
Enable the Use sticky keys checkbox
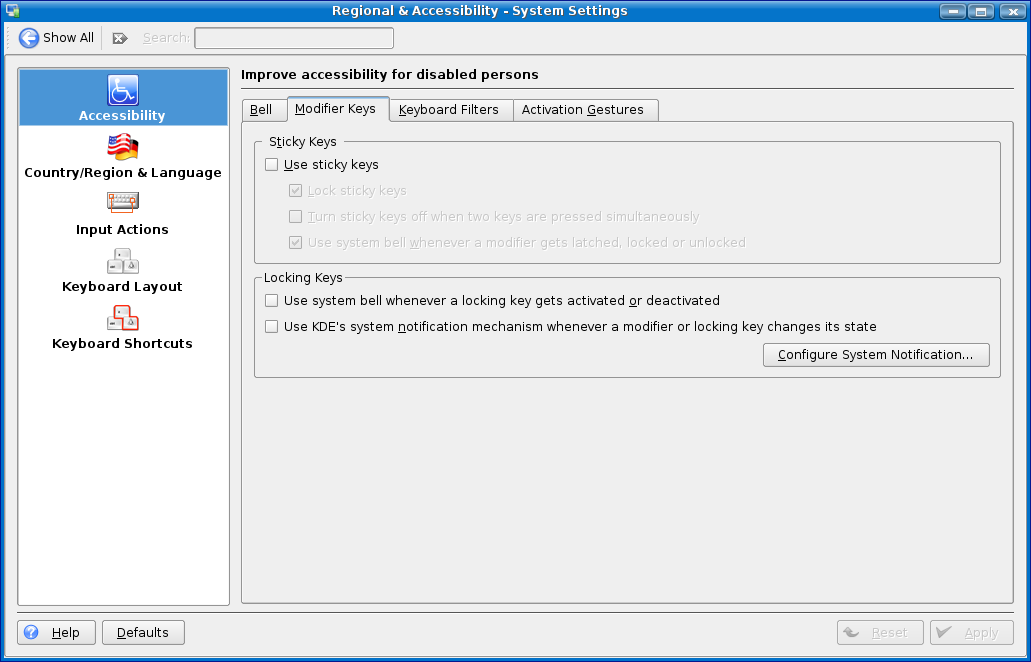click(x=271, y=165)
